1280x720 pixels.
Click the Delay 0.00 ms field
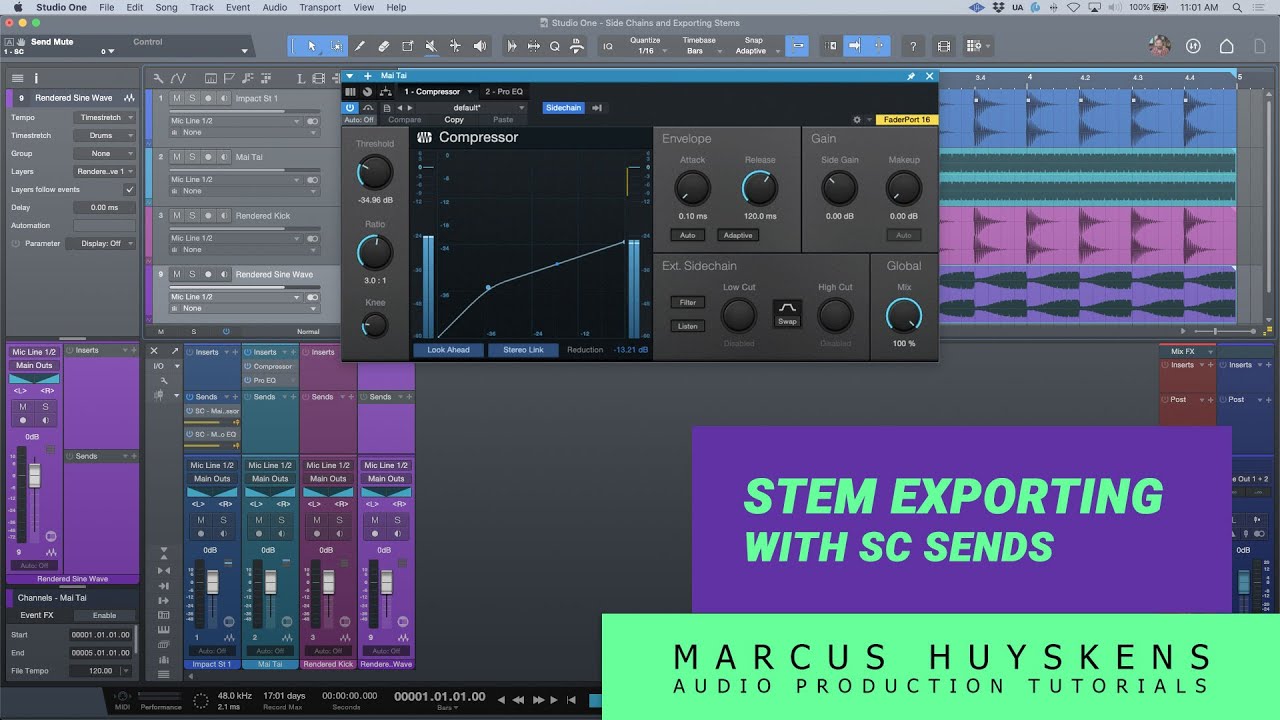click(104, 207)
